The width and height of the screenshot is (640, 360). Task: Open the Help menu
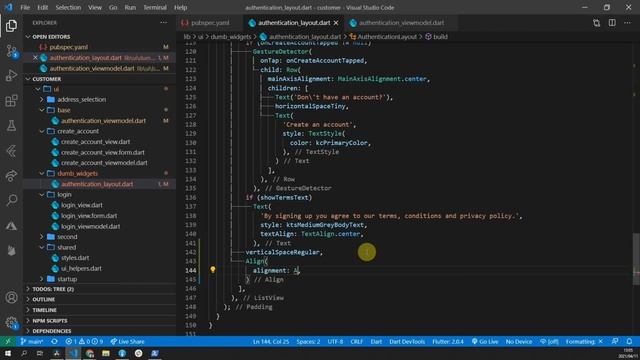tap(180, 7)
